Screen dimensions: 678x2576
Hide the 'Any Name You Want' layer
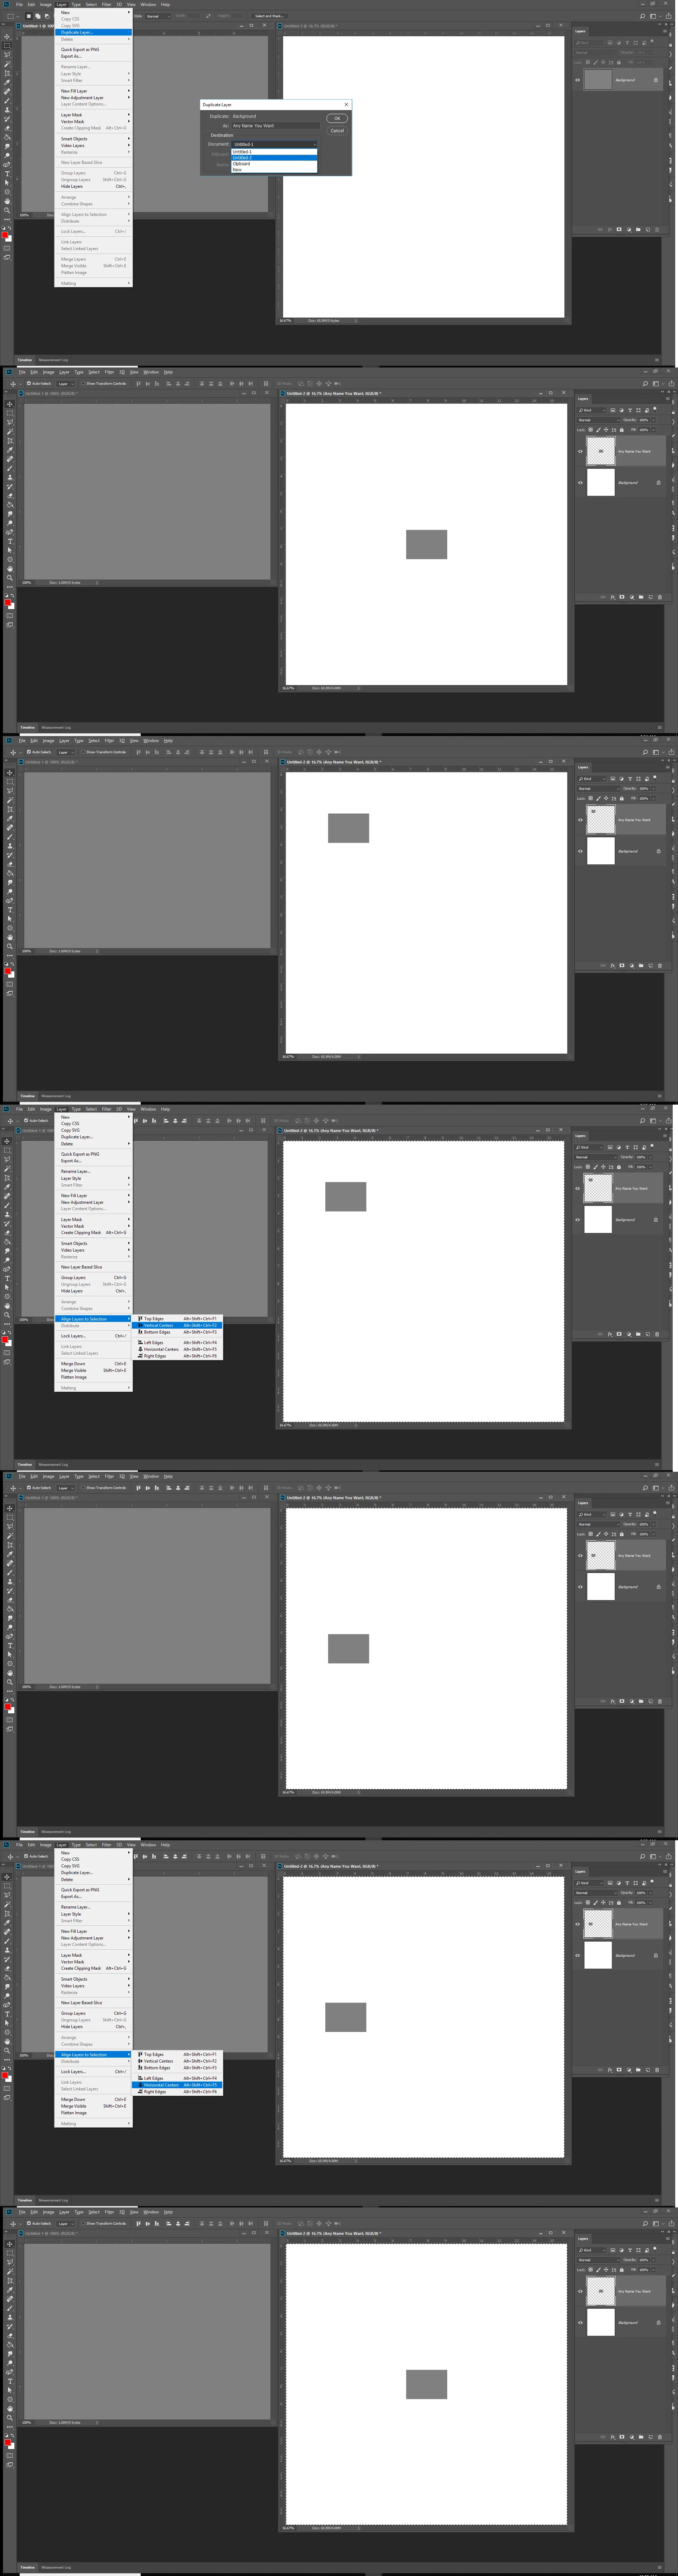(580, 451)
